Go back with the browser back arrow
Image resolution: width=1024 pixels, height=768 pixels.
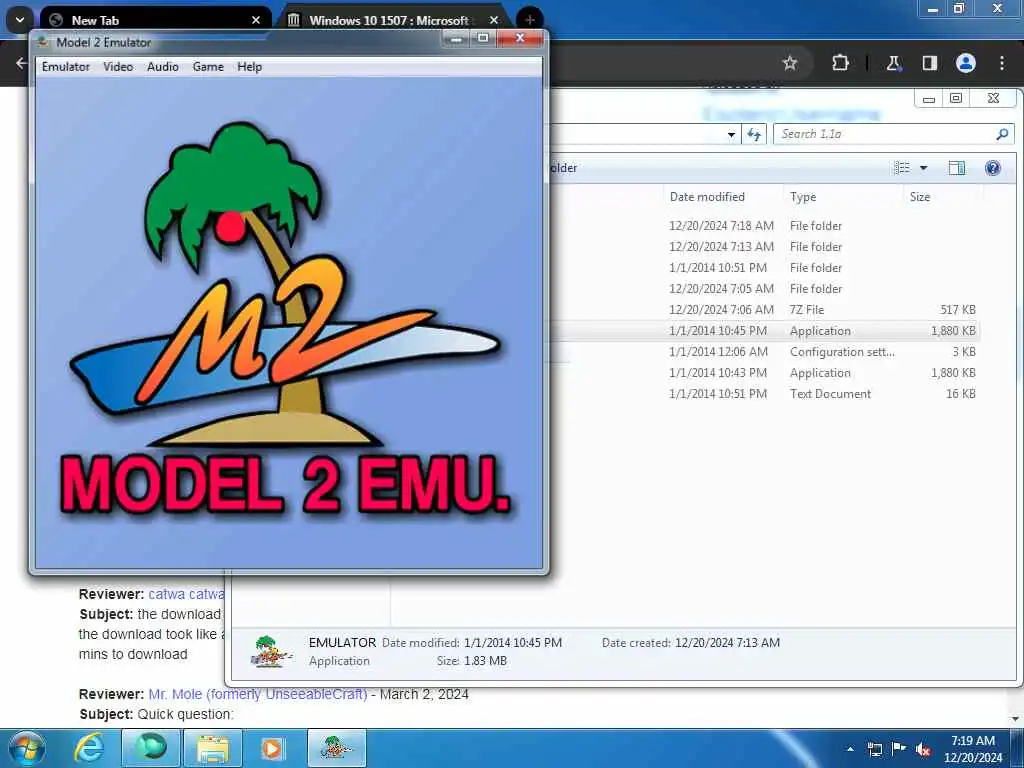tap(21, 63)
